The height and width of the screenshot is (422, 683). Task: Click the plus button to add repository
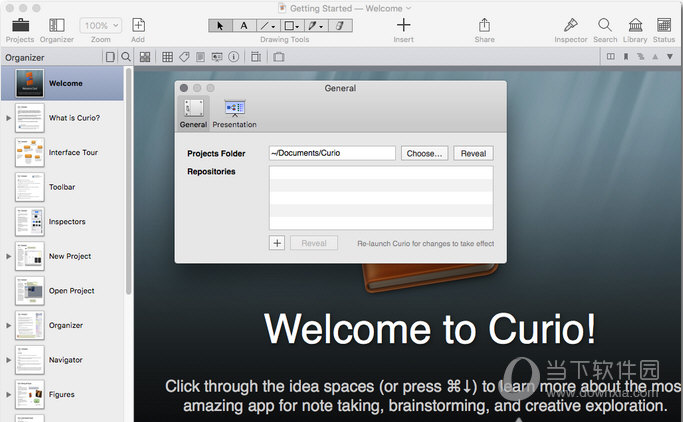coord(277,243)
